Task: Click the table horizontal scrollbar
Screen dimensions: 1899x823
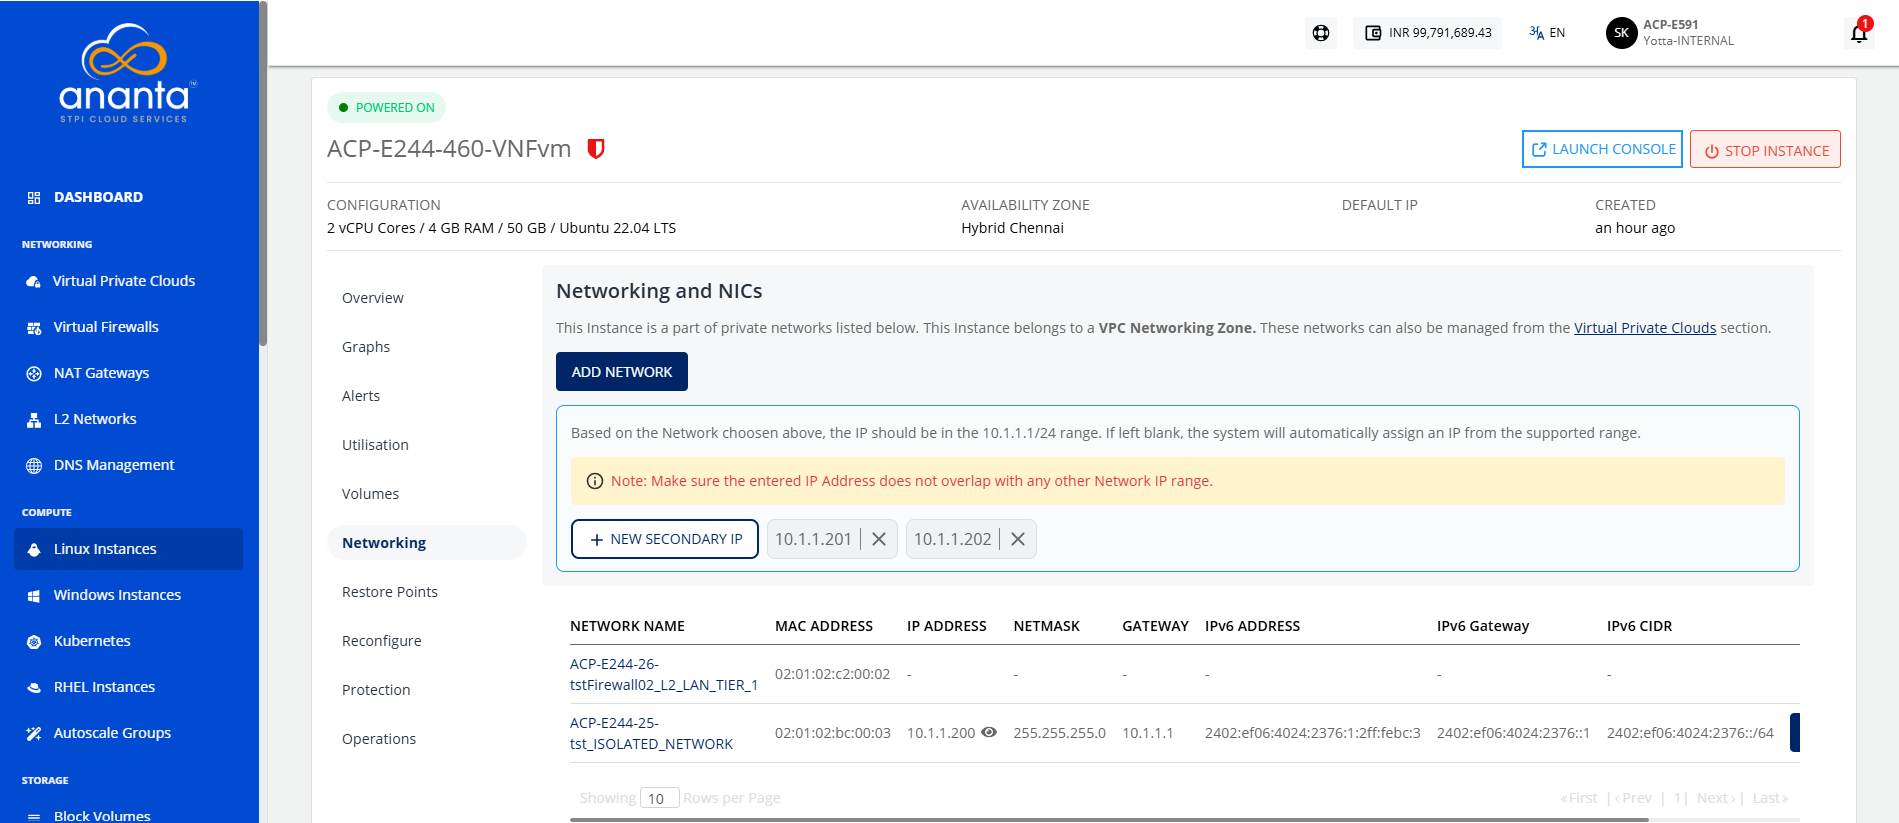Action: (x=1109, y=819)
